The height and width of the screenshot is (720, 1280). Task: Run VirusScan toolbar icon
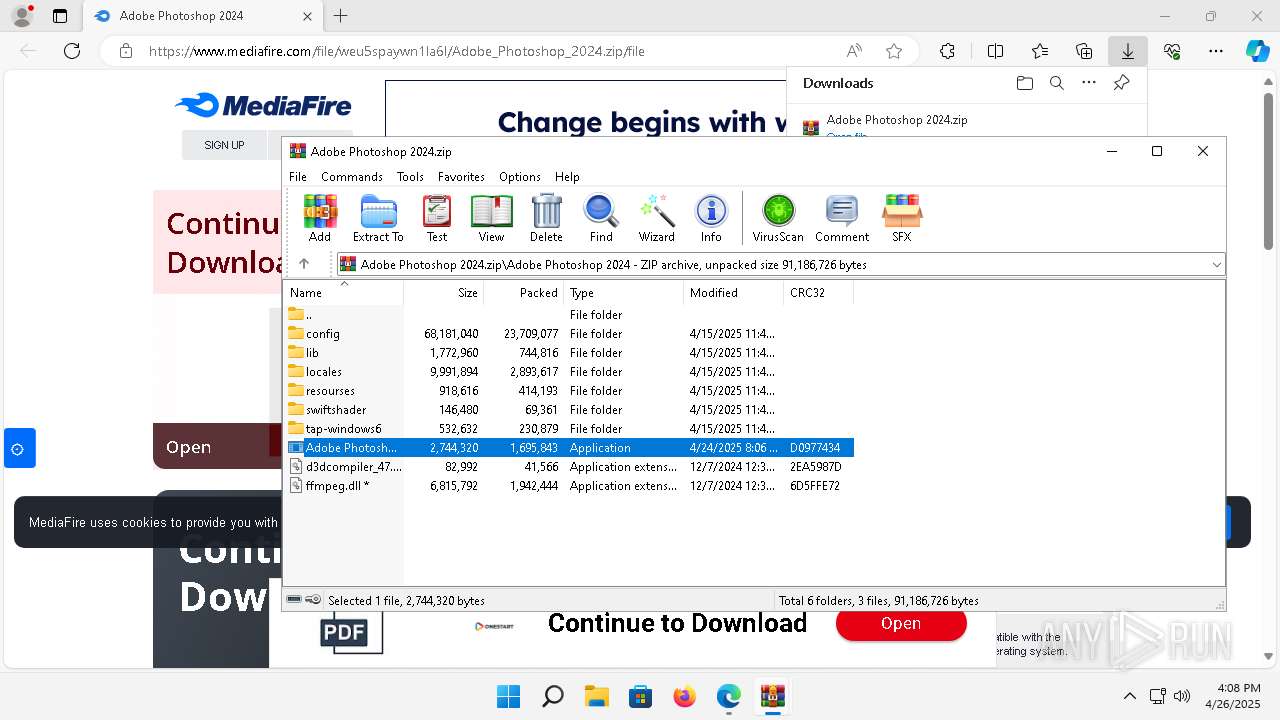778,218
